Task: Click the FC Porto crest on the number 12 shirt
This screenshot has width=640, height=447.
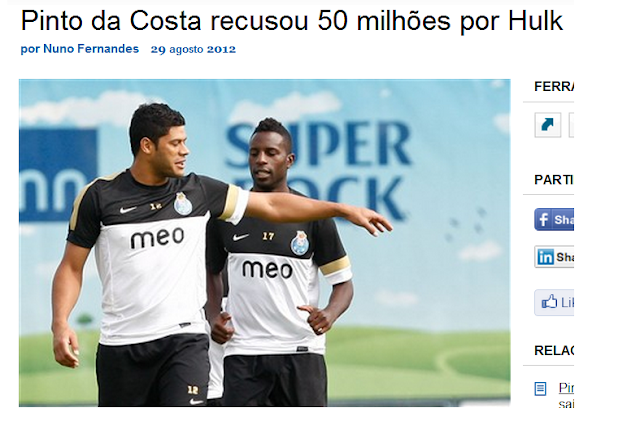Action: 182,203
